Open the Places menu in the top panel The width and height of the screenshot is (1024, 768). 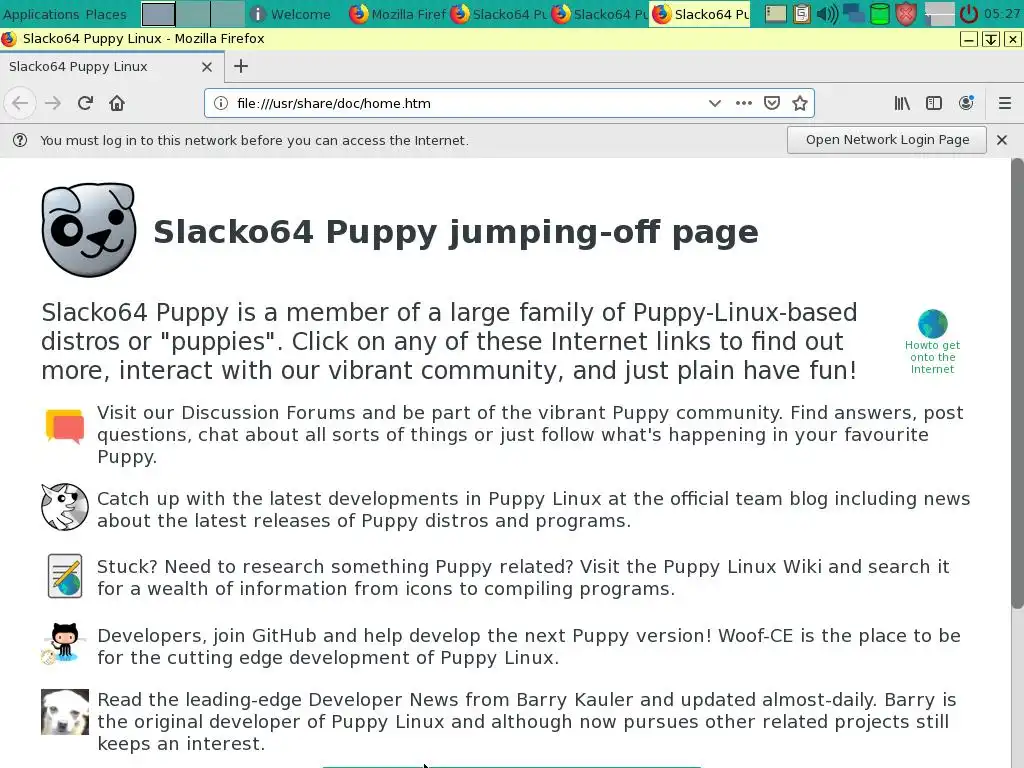coord(106,14)
